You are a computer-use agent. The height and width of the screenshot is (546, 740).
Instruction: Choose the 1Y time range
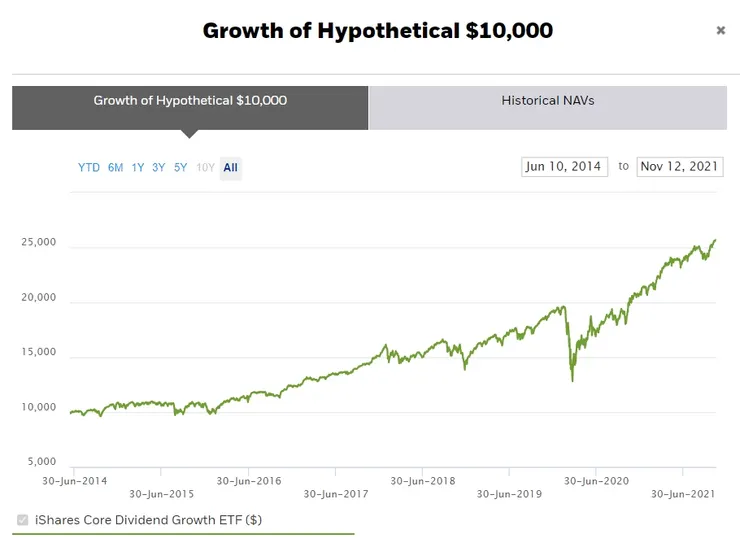tap(138, 168)
